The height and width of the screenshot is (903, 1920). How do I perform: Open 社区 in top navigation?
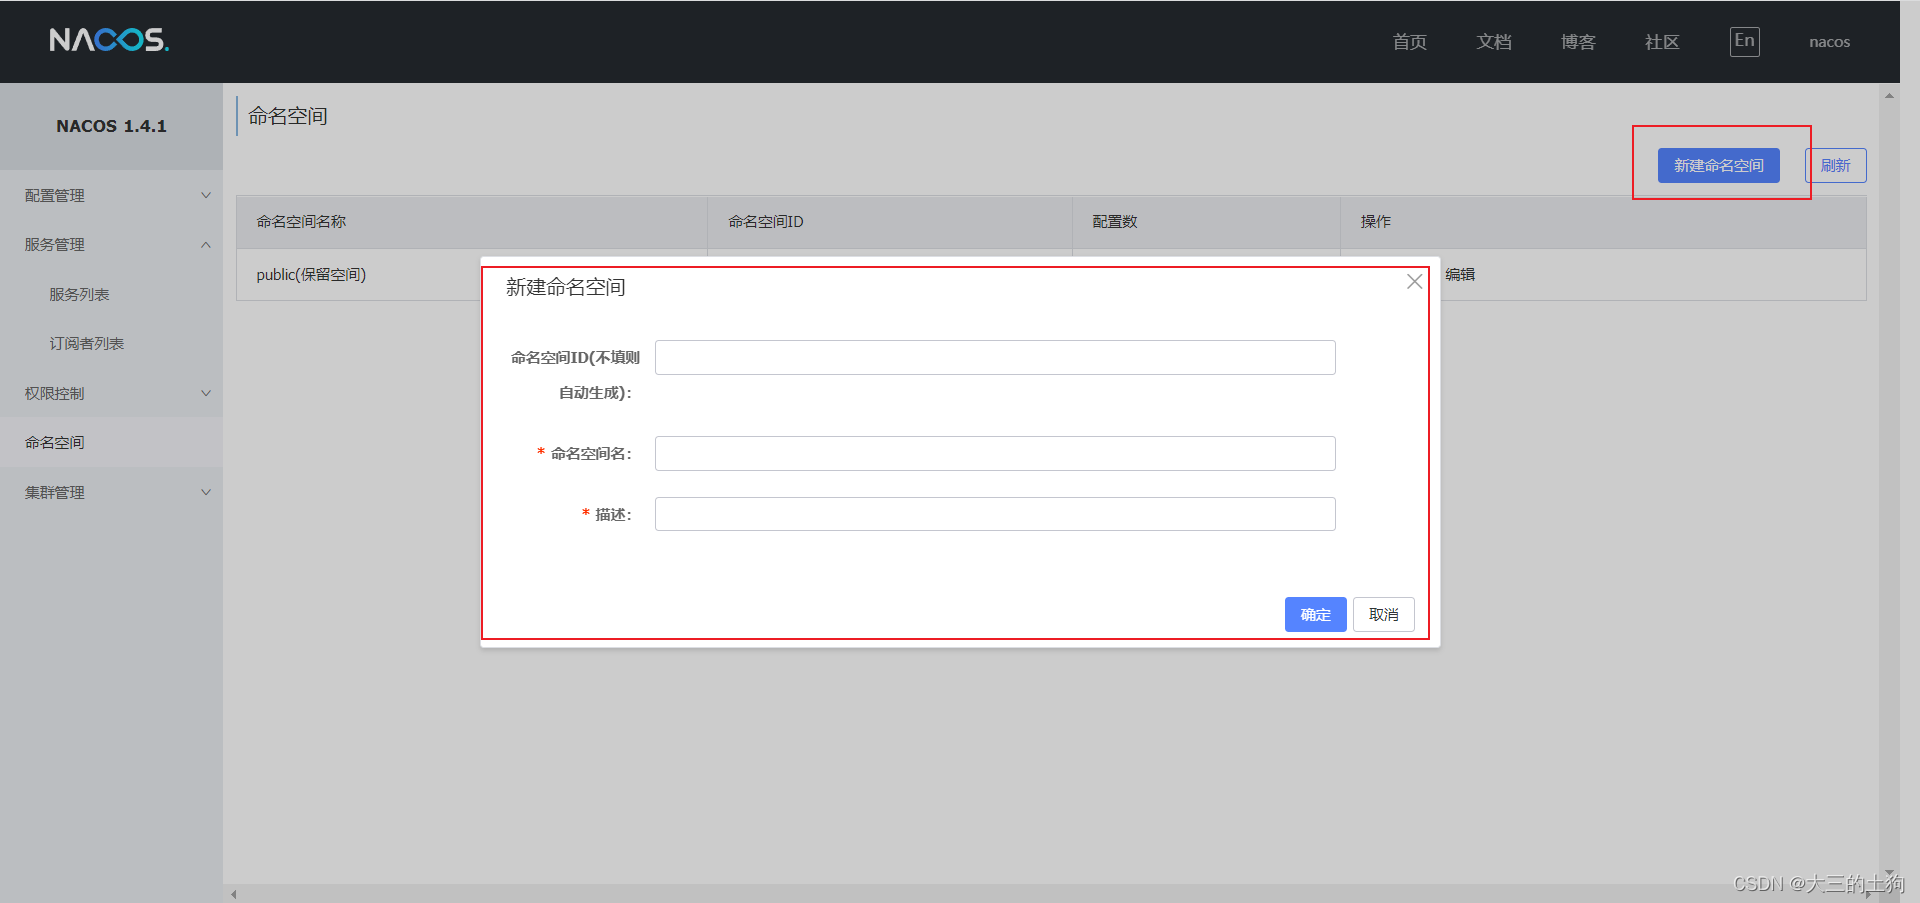[x=1662, y=42]
